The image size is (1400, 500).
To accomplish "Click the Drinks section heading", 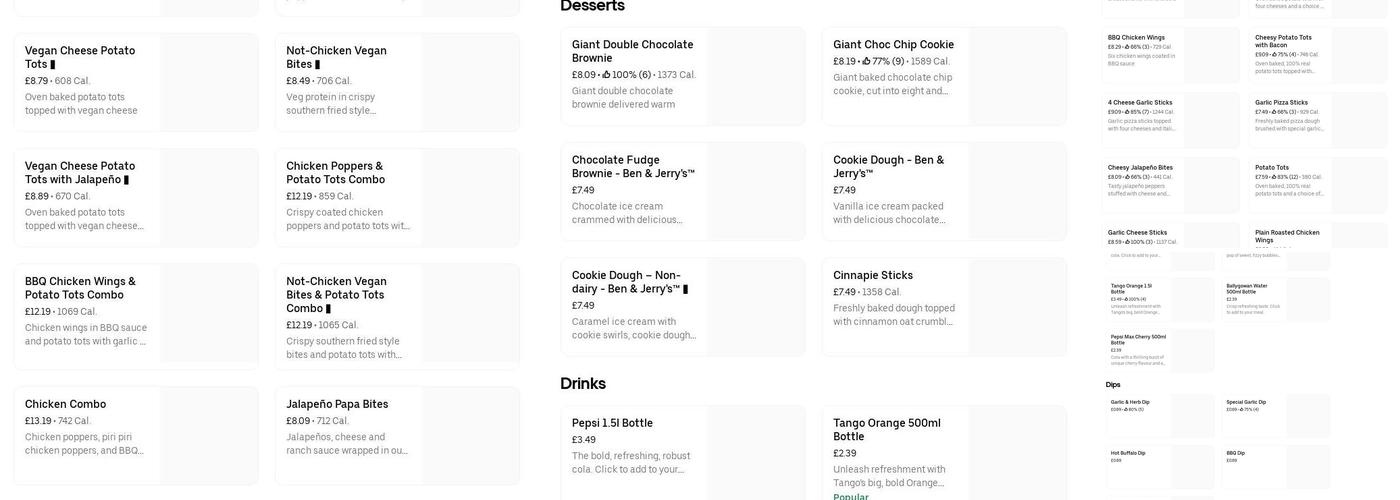I will pyautogui.click(x=583, y=384).
